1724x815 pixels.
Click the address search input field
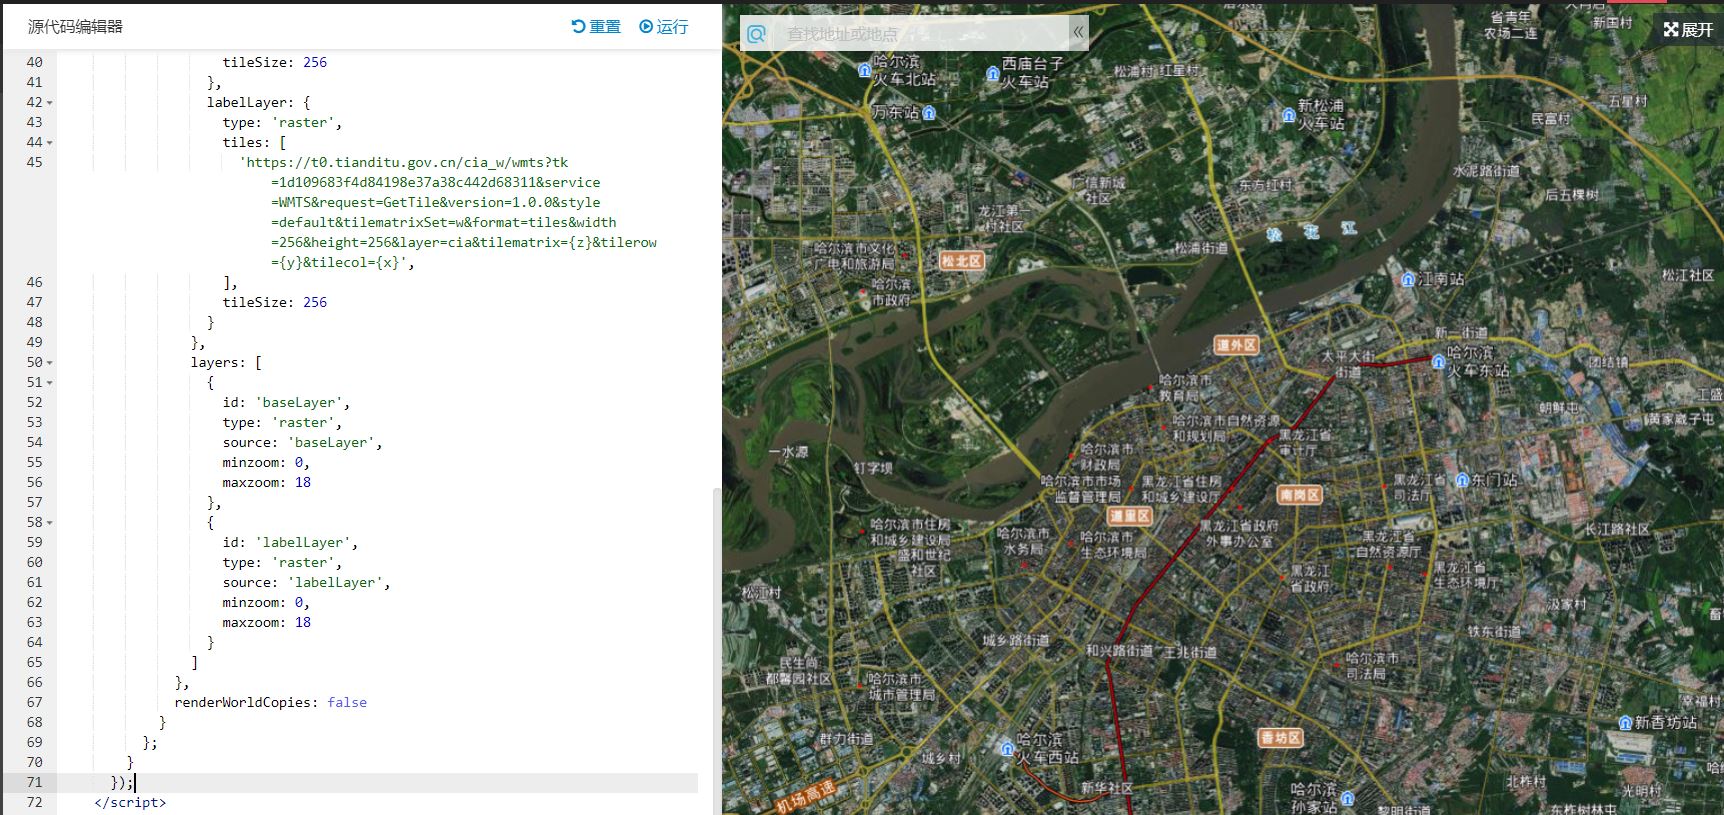pos(920,34)
